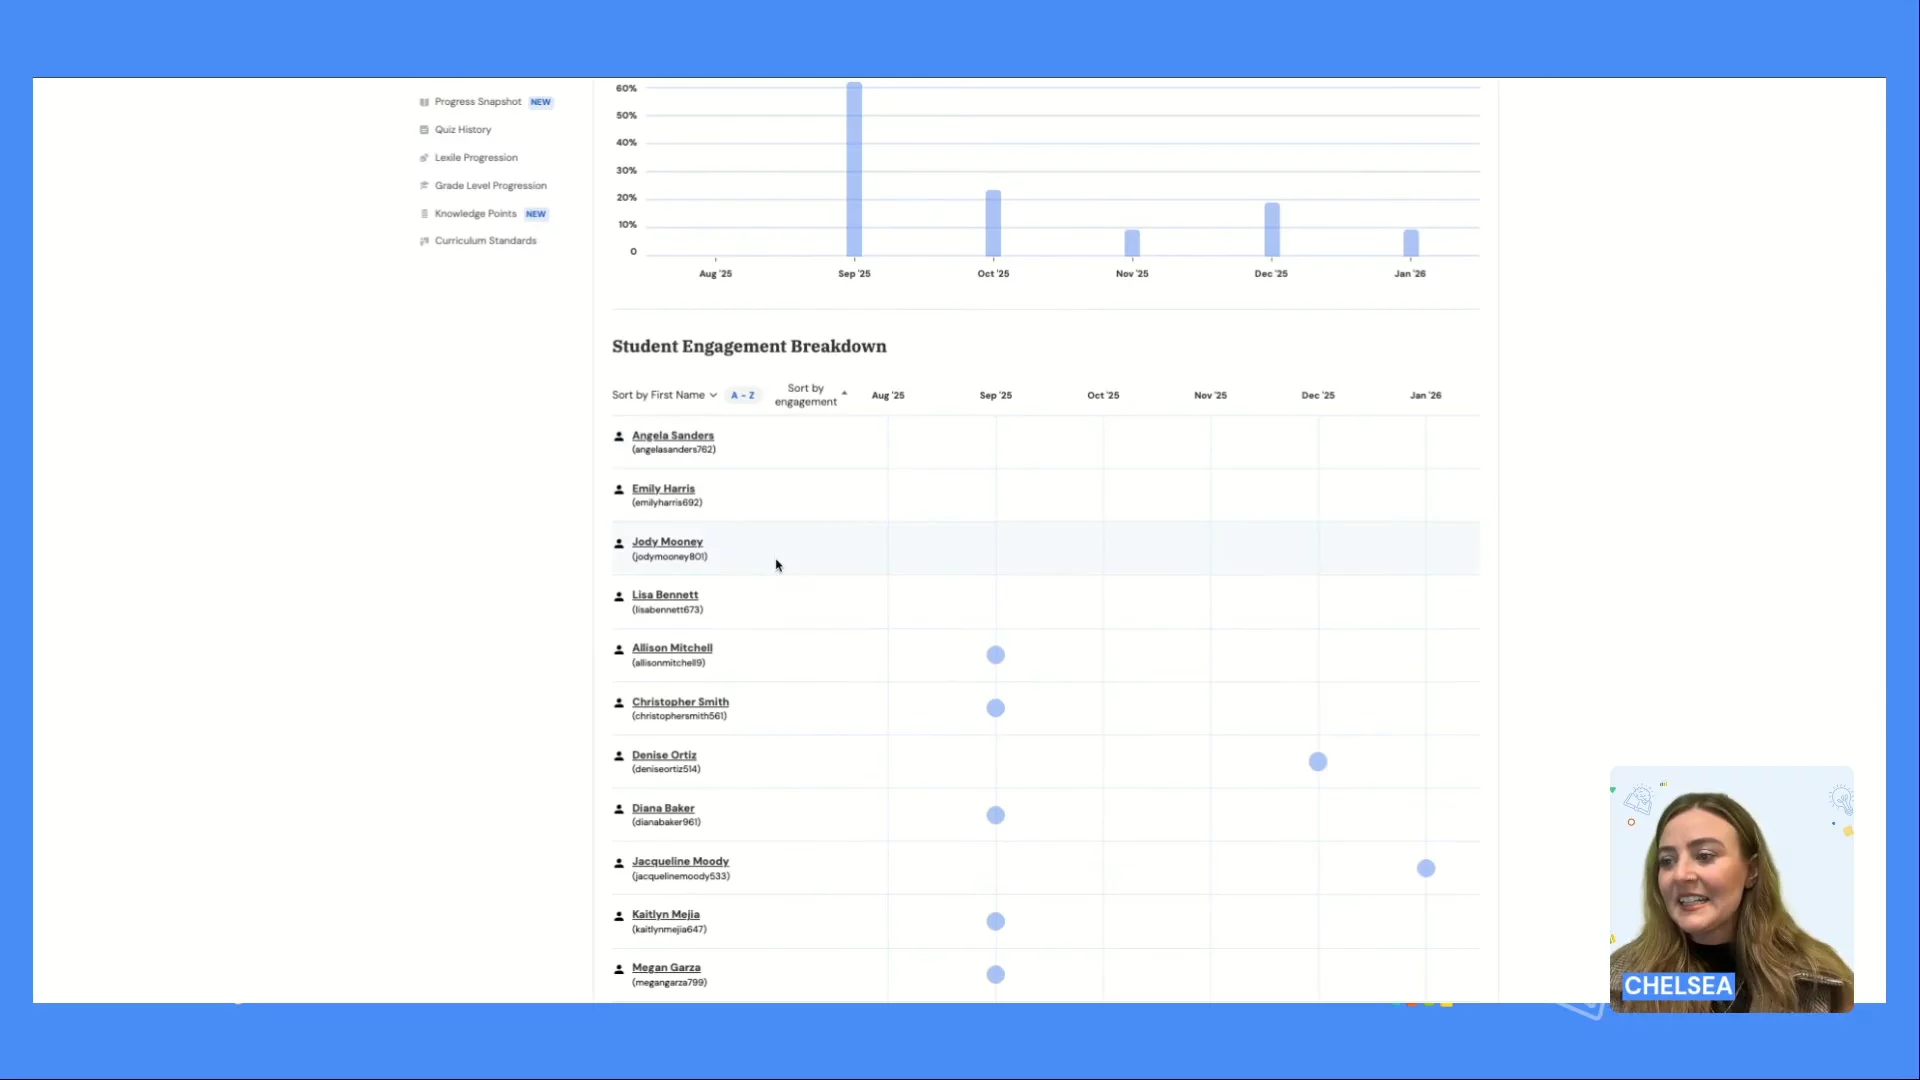Click Denise Ortiz's Dec '25 engagement dot
The height and width of the screenshot is (1080, 1920).
pos(1318,762)
